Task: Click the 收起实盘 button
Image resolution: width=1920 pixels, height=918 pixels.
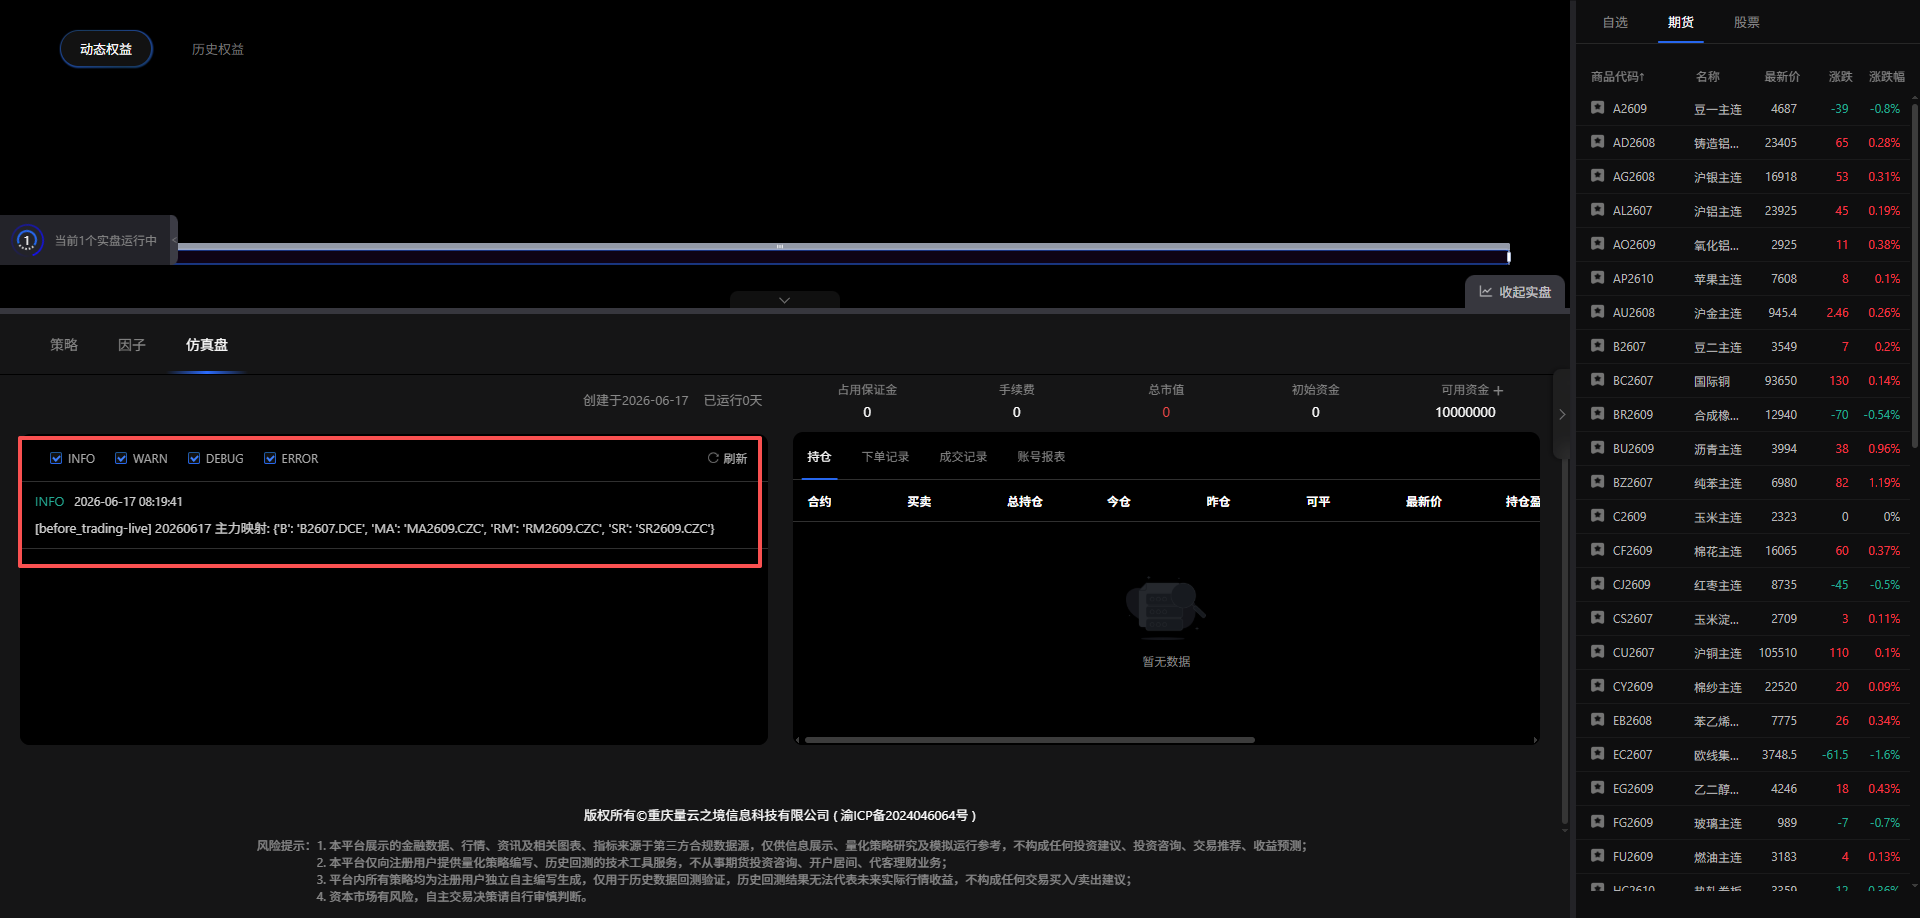Action: [1515, 292]
